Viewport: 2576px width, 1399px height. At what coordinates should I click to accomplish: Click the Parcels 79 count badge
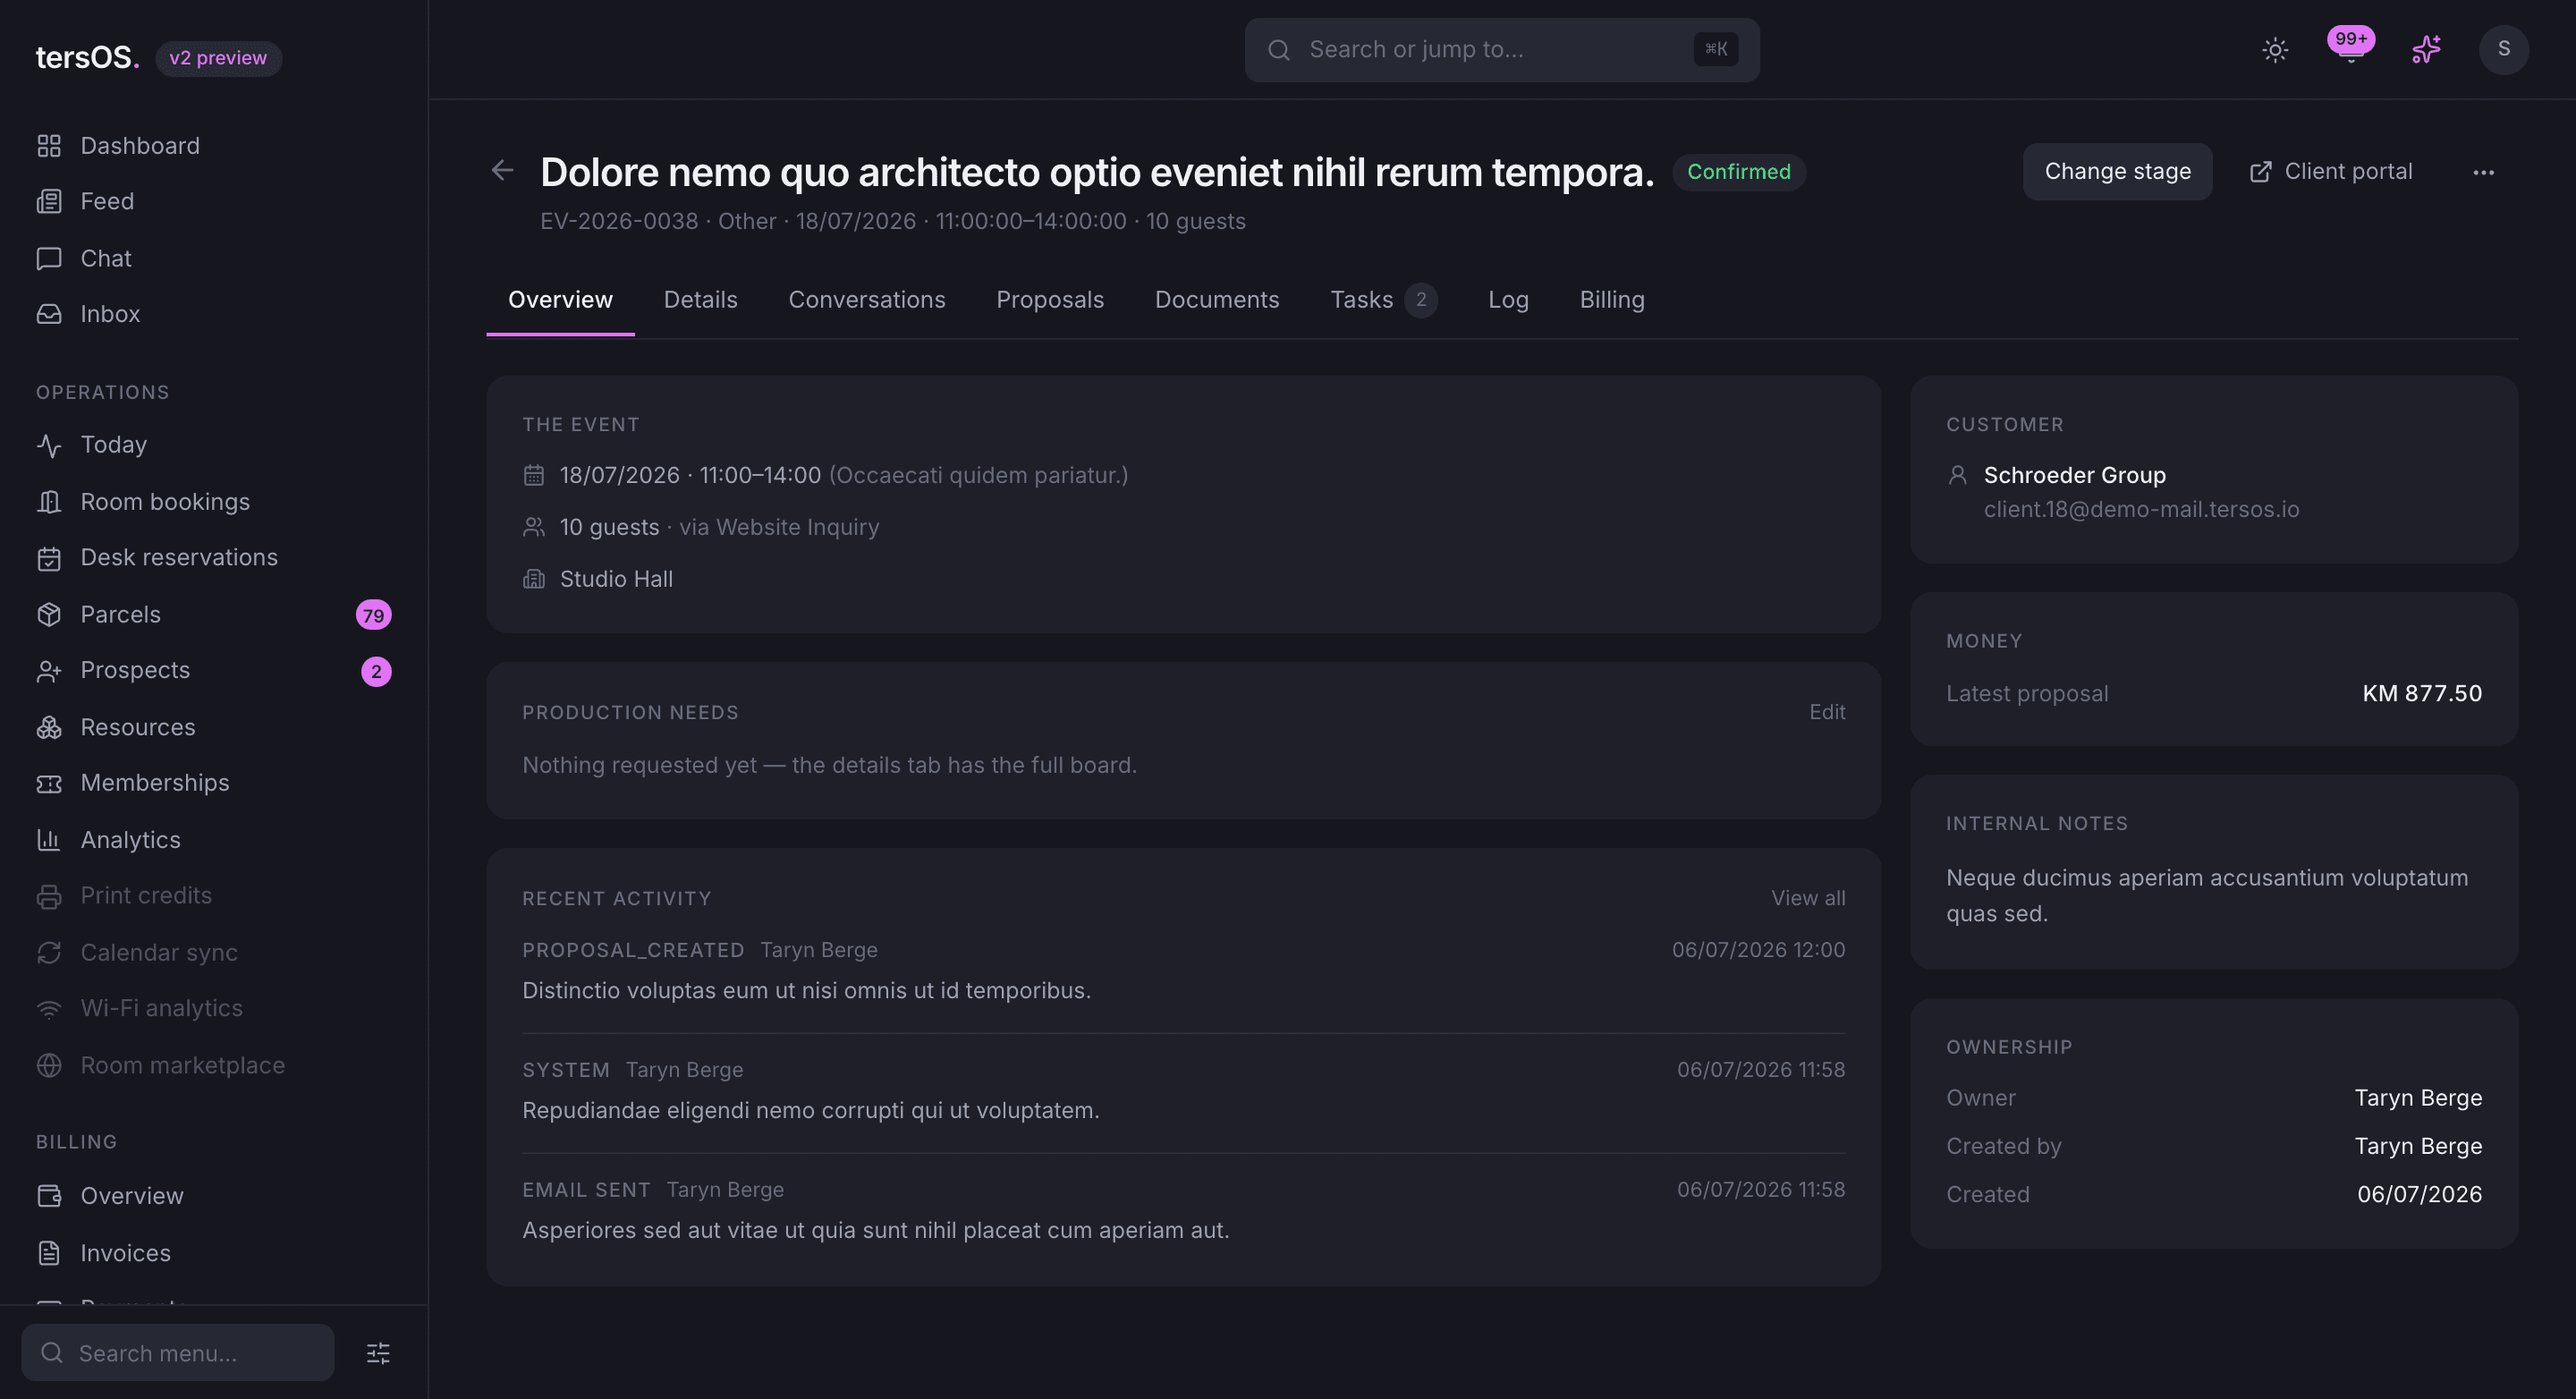click(x=373, y=615)
